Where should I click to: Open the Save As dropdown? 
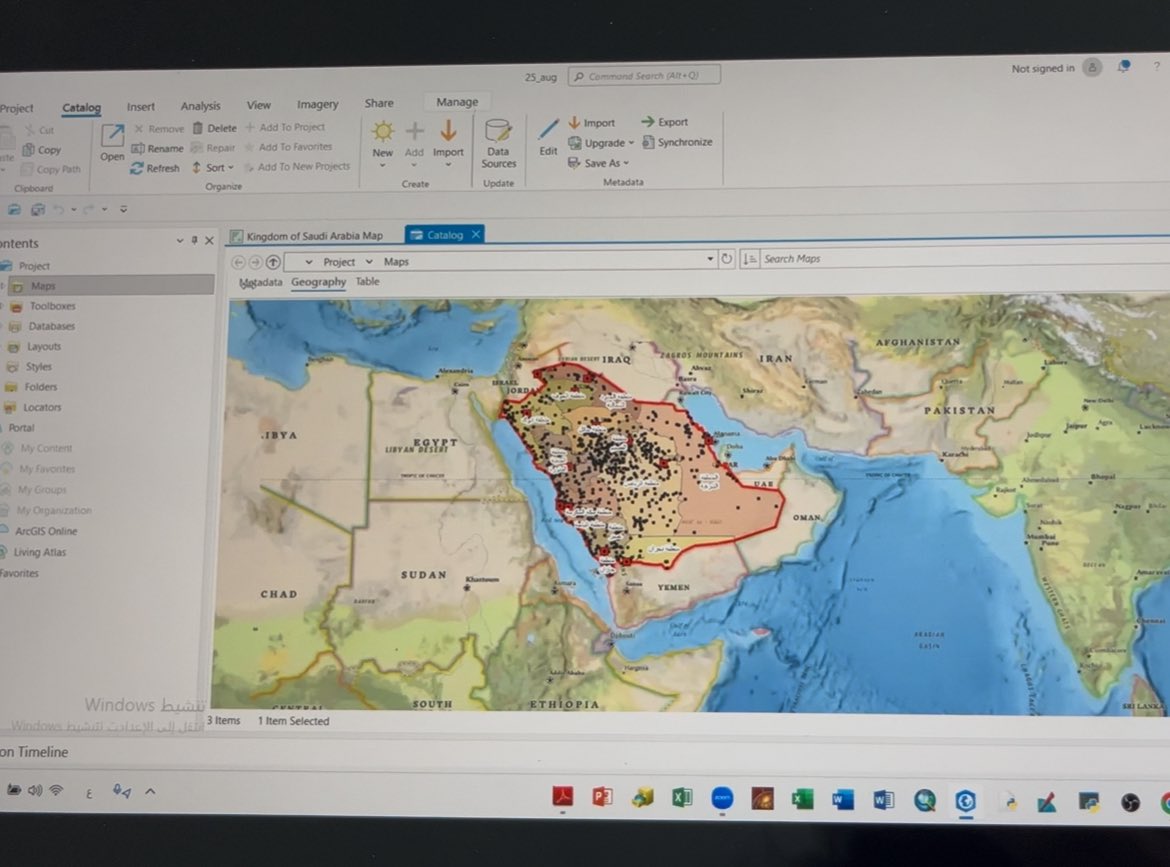[598, 163]
